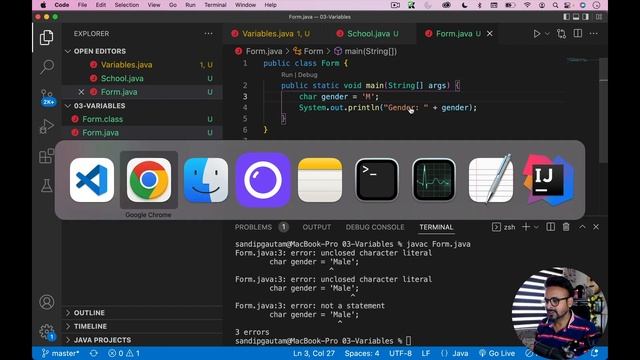Run Java file with play button
640x360 pixels.
tap(537, 34)
